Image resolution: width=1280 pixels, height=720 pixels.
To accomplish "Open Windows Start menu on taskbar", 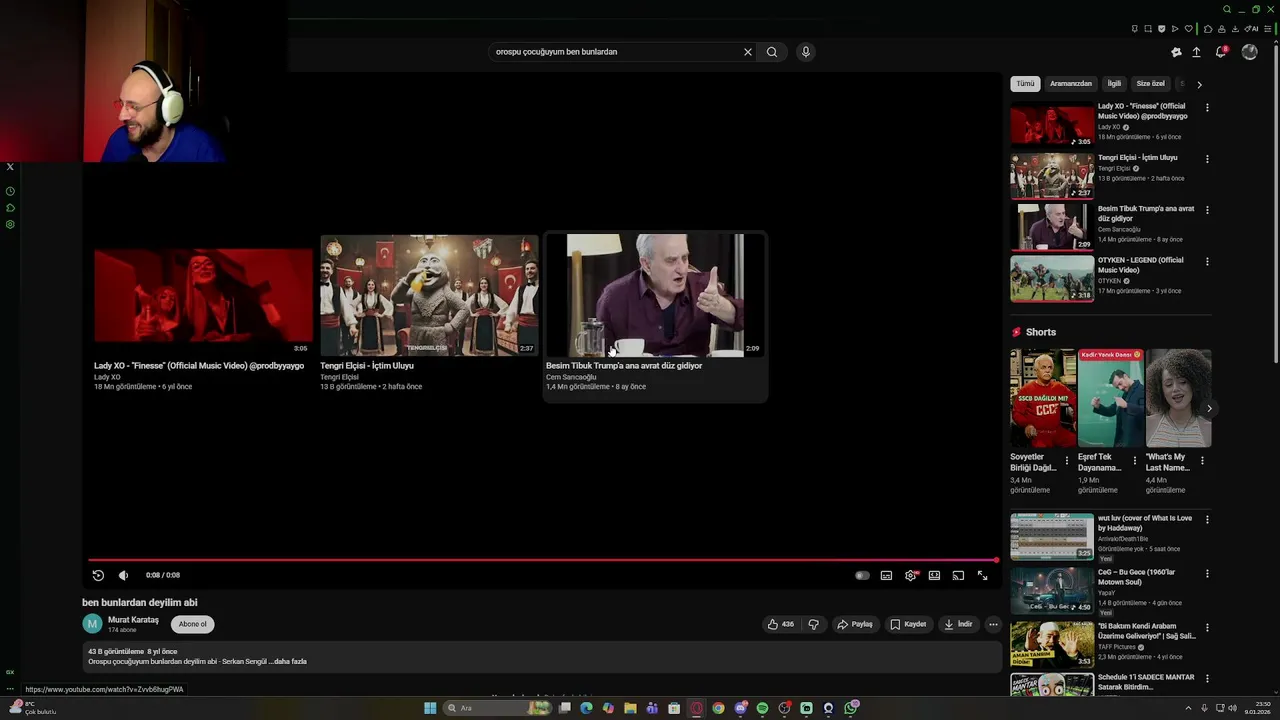I will [430, 708].
